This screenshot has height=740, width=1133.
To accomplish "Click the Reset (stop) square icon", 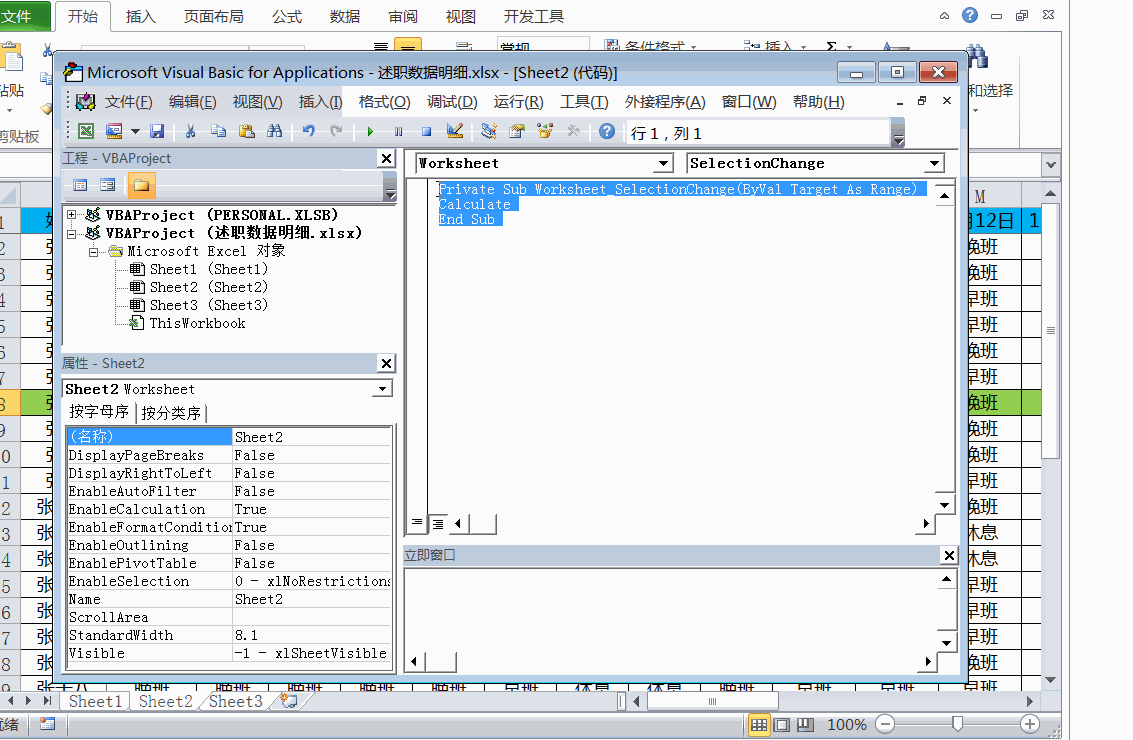I will point(426,131).
